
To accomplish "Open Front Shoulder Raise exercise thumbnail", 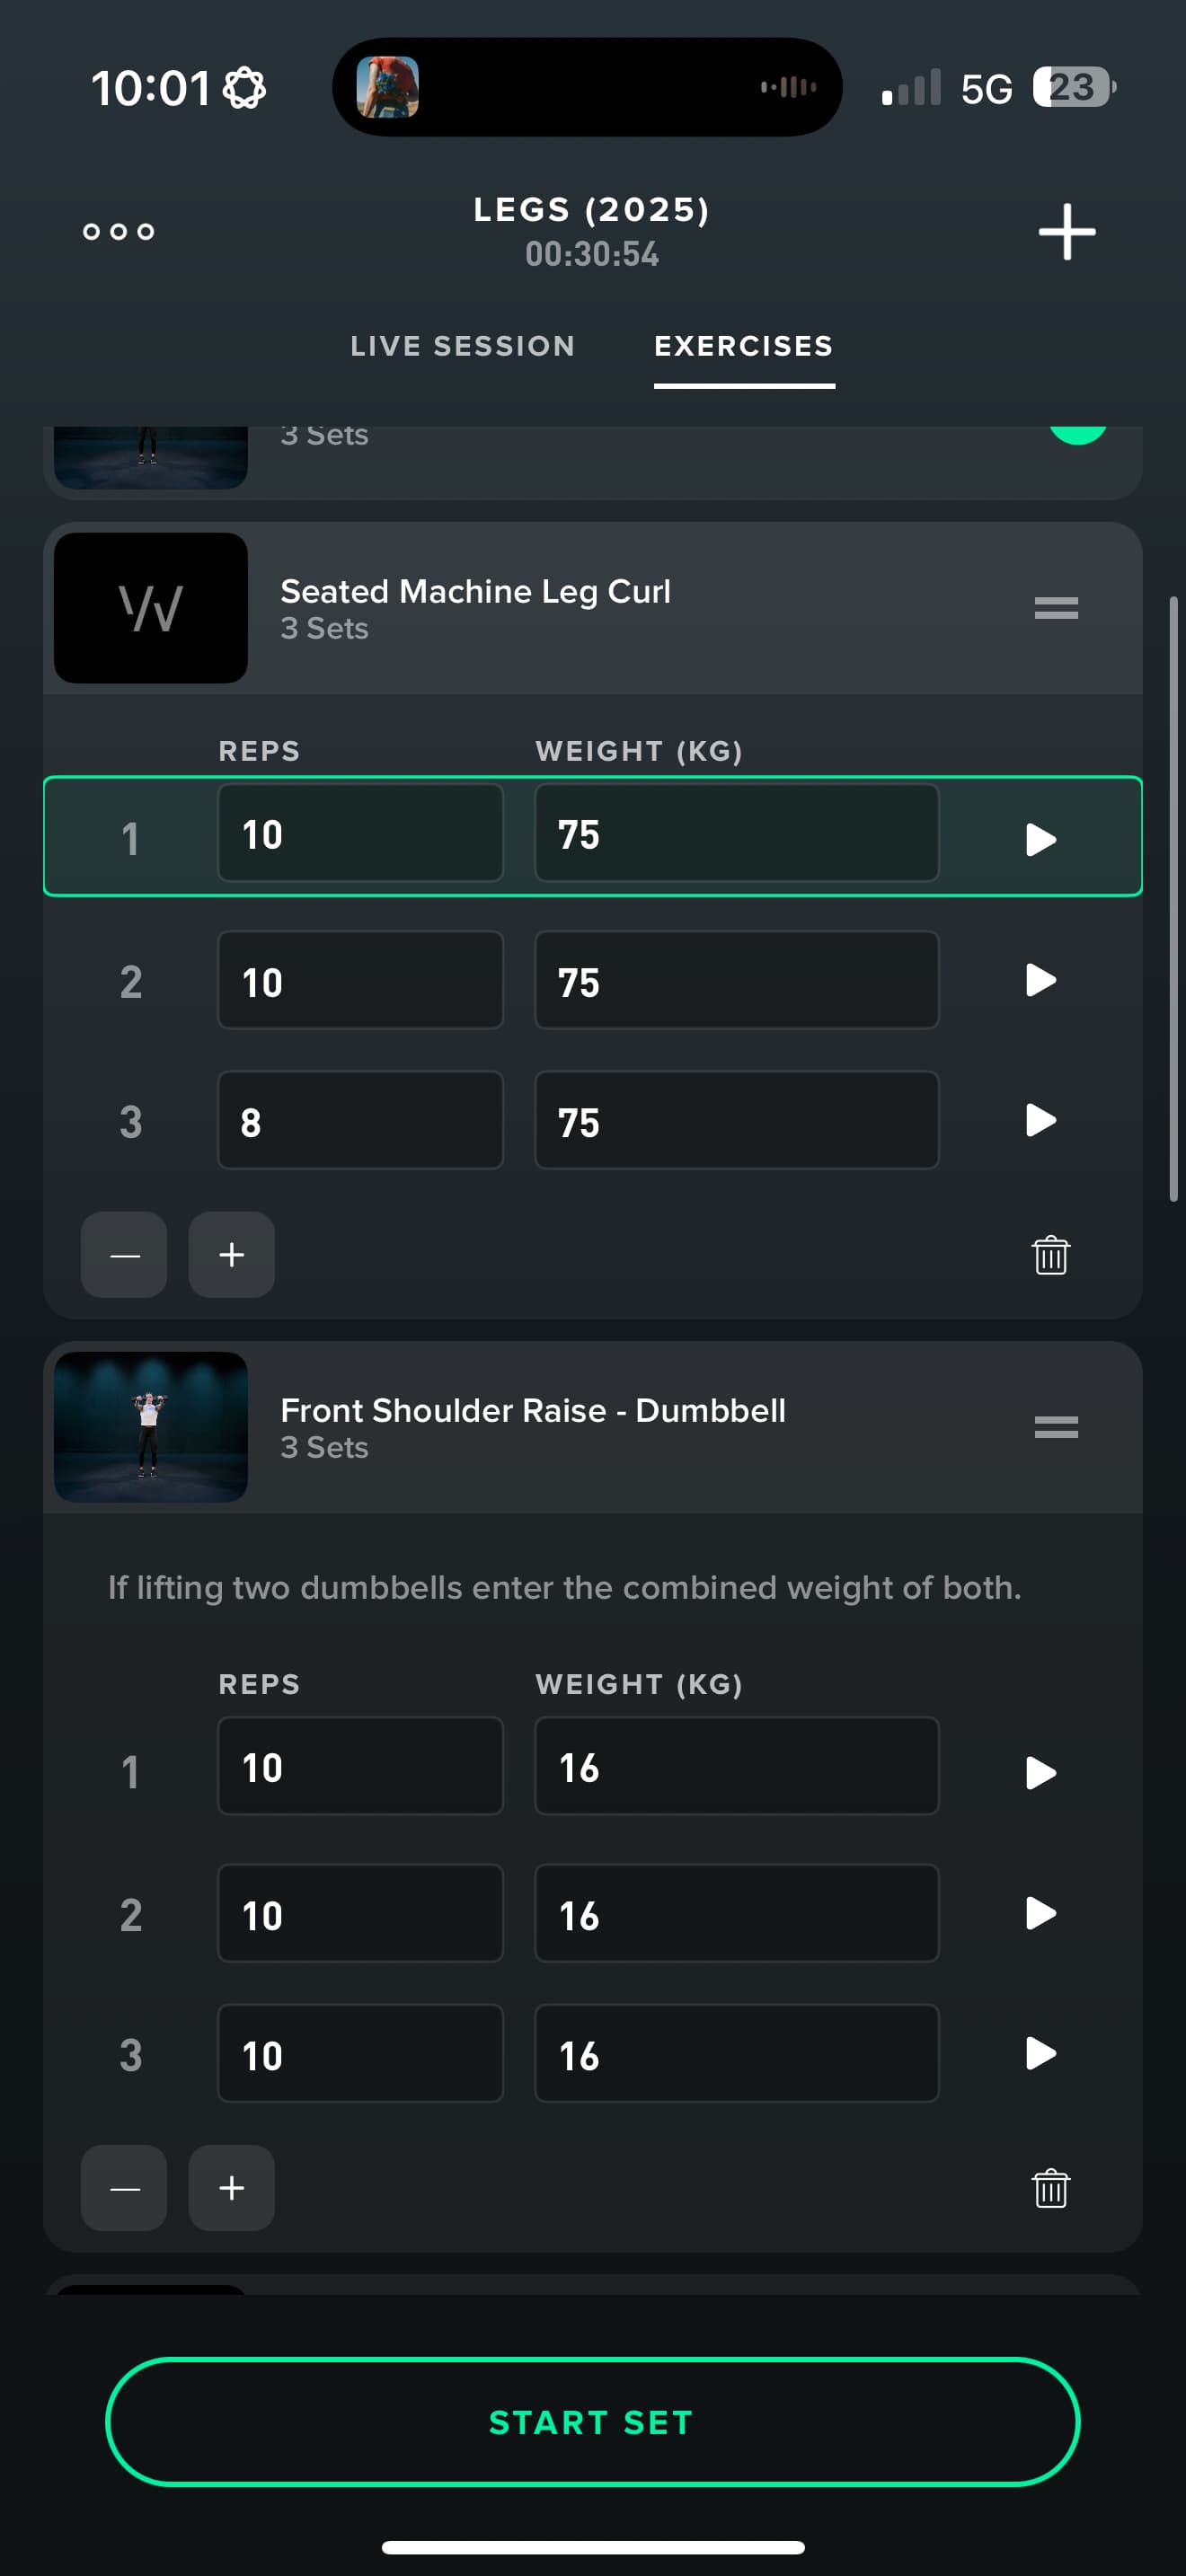I will click(x=151, y=1426).
